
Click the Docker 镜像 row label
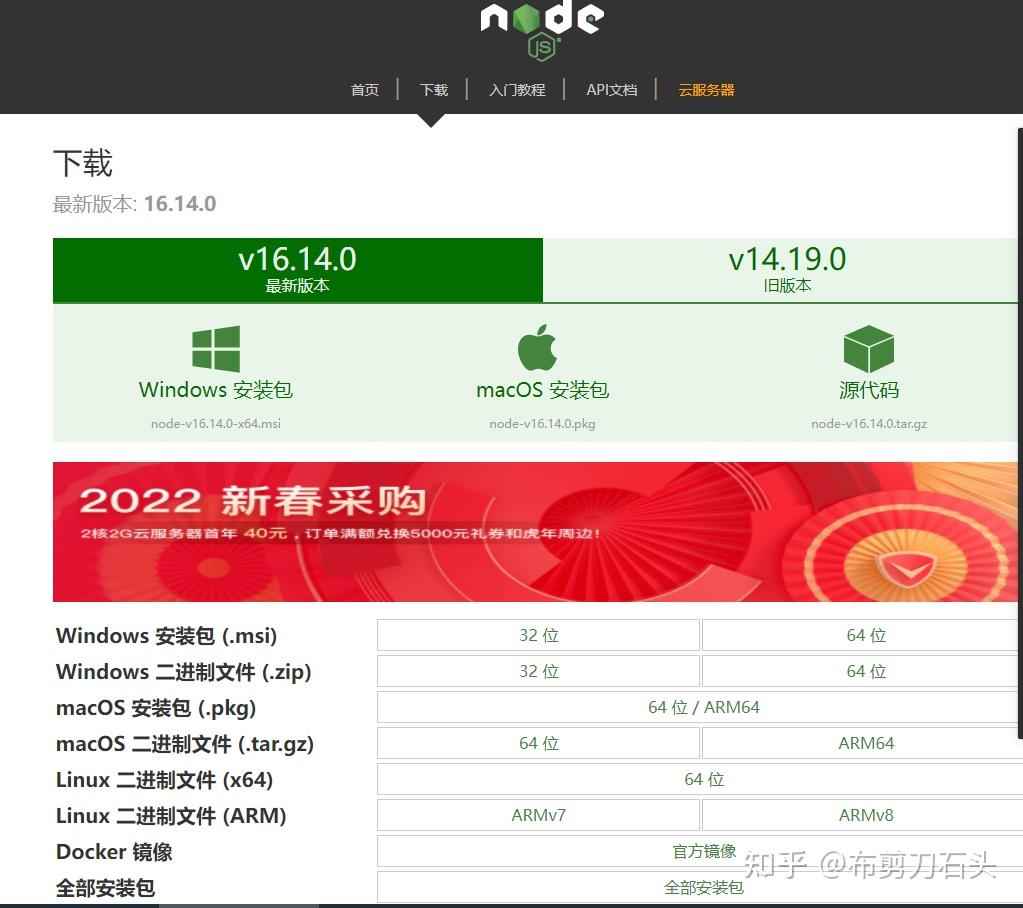click(114, 851)
